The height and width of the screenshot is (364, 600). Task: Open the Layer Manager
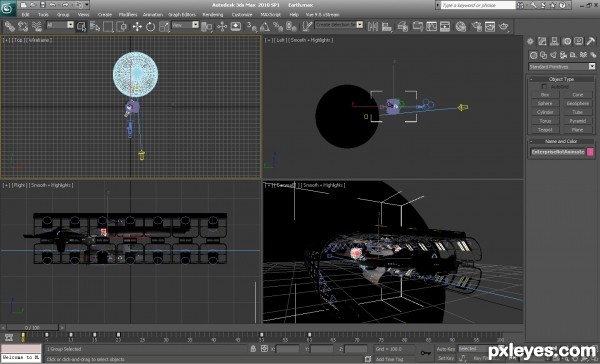pyautogui.click(x=403, y=26)
